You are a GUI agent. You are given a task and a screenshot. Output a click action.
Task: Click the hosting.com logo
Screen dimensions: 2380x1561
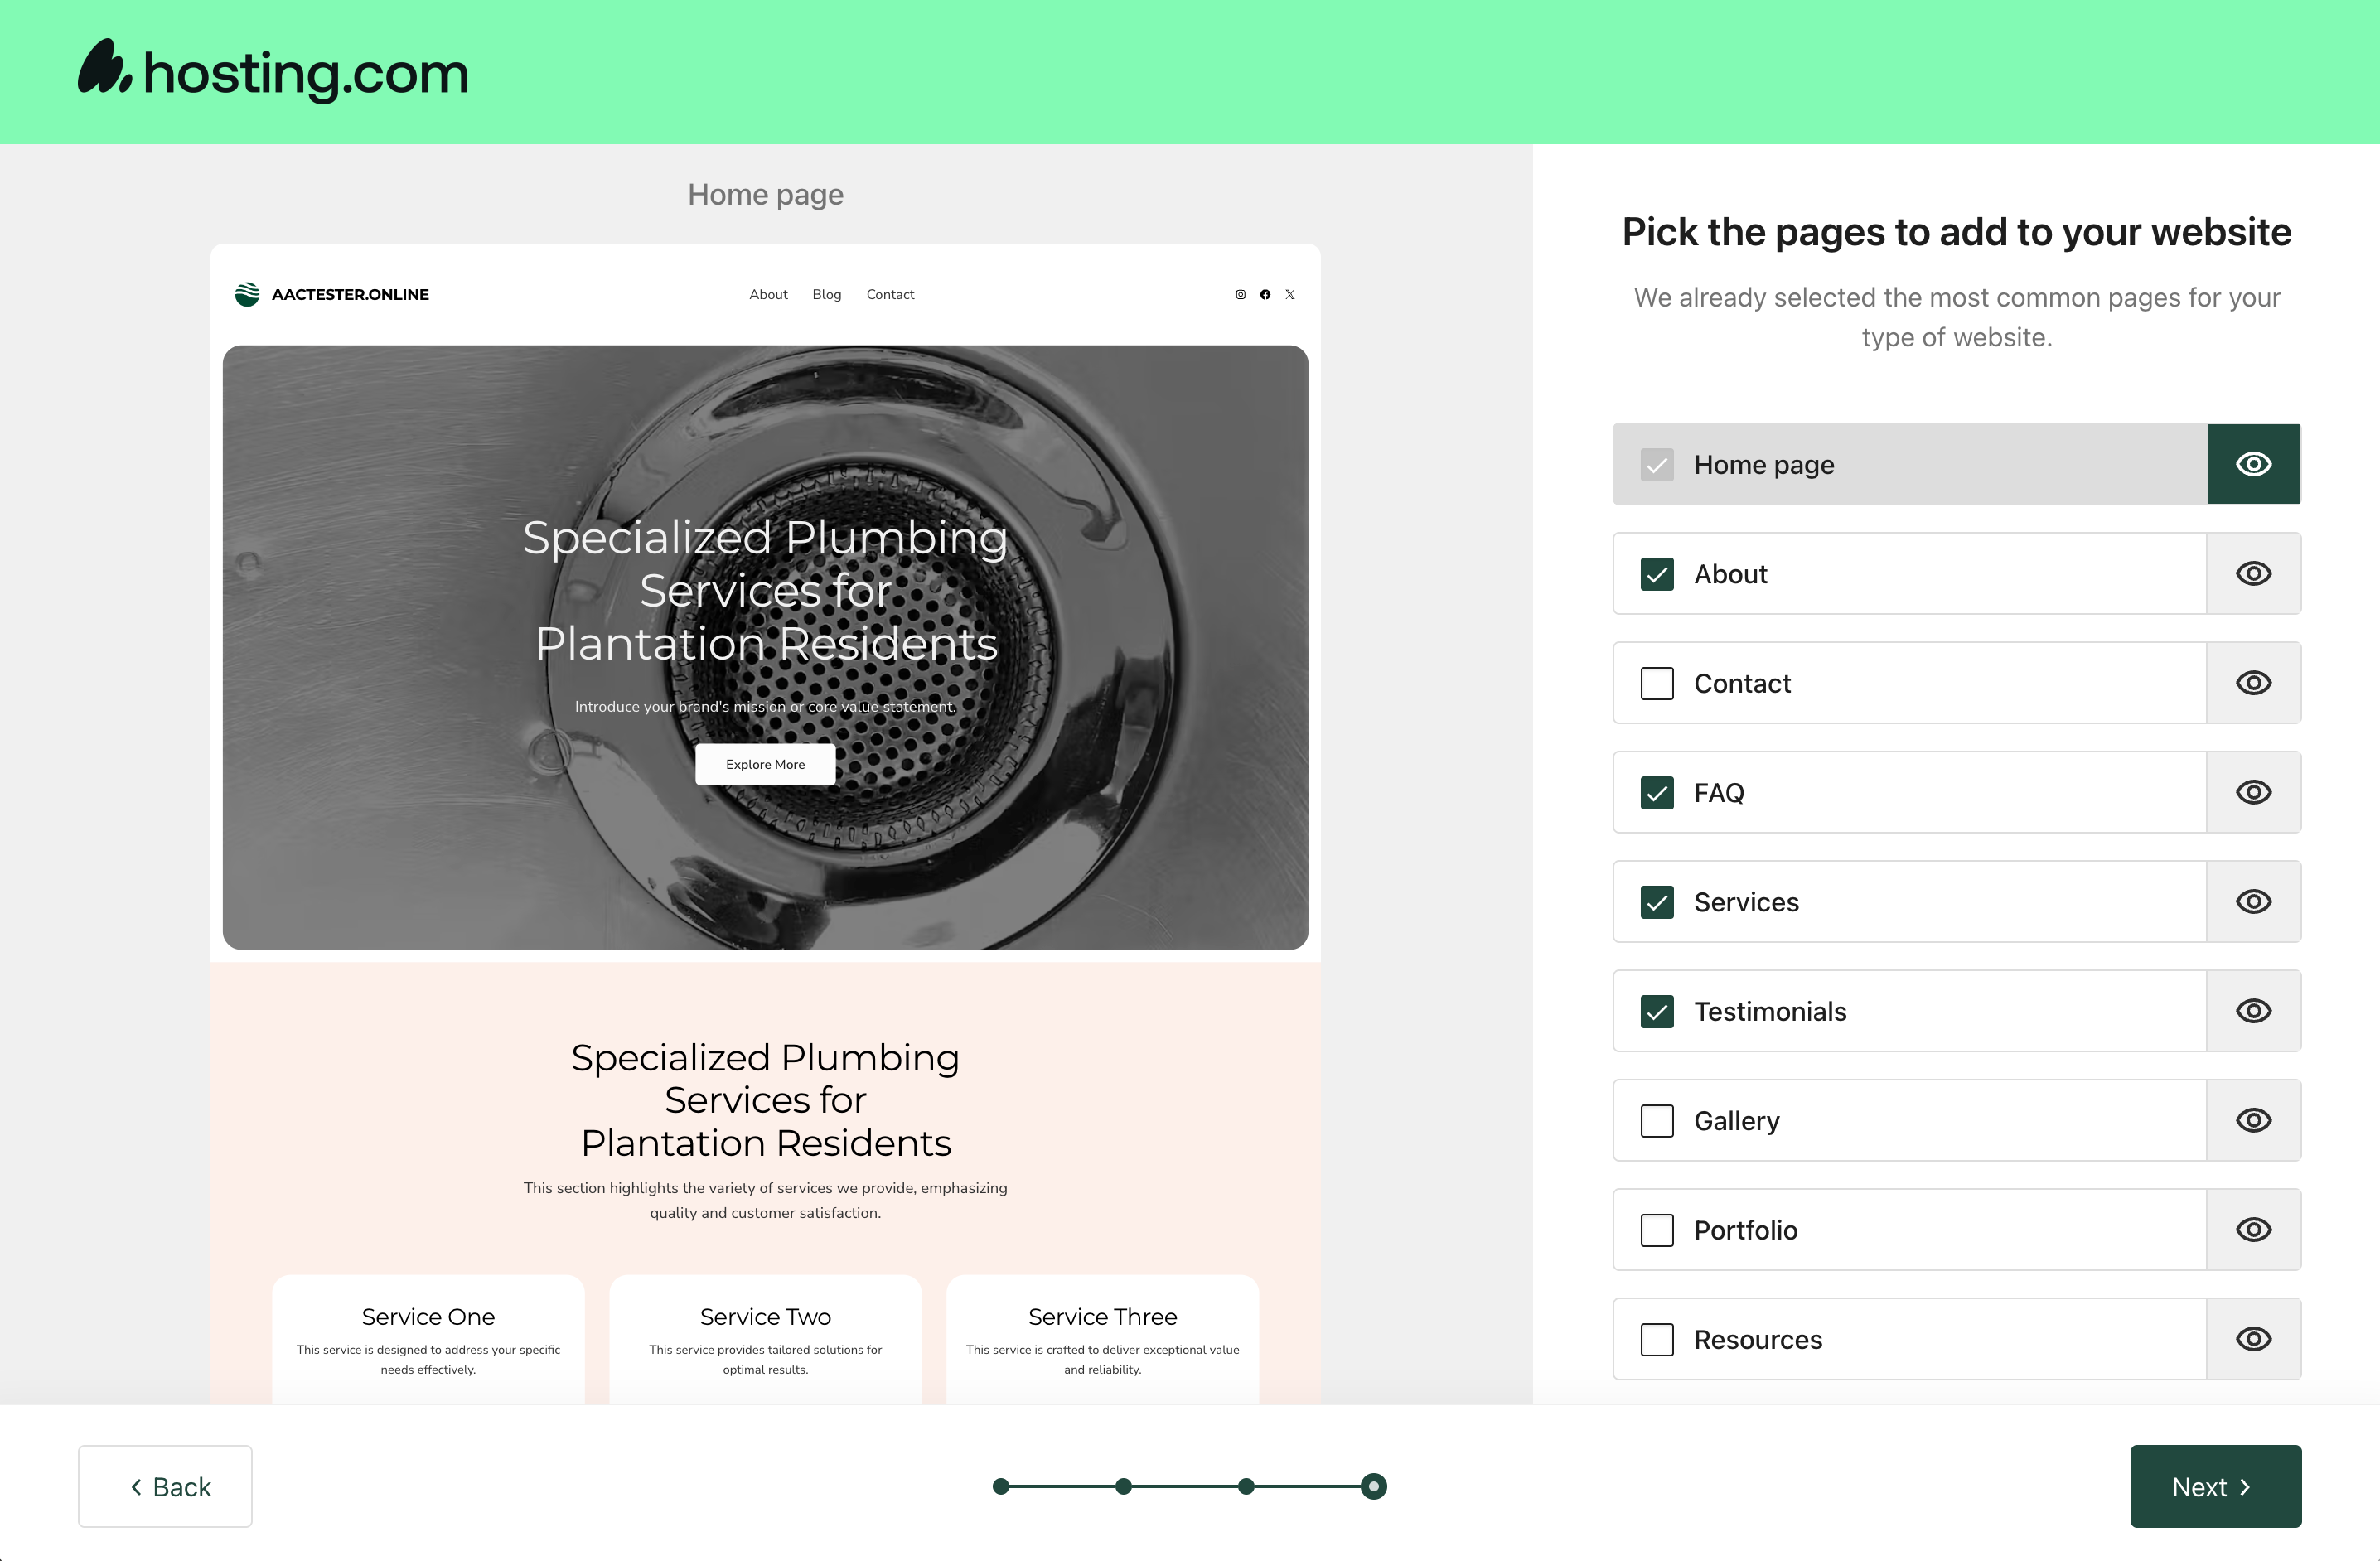coord(273,72)
